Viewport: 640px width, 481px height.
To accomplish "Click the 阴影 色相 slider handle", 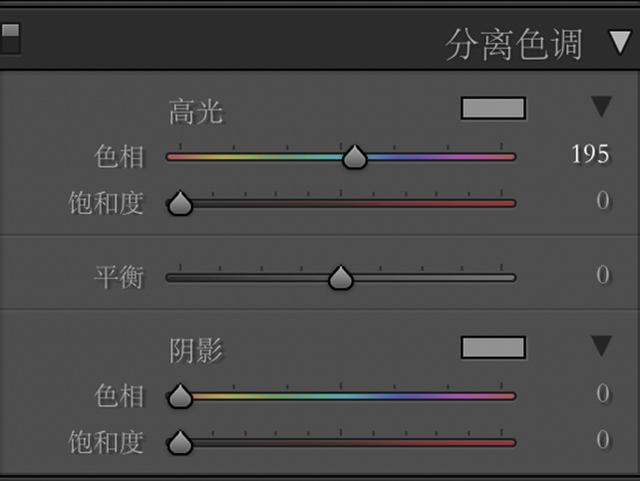I will (180, 396).
